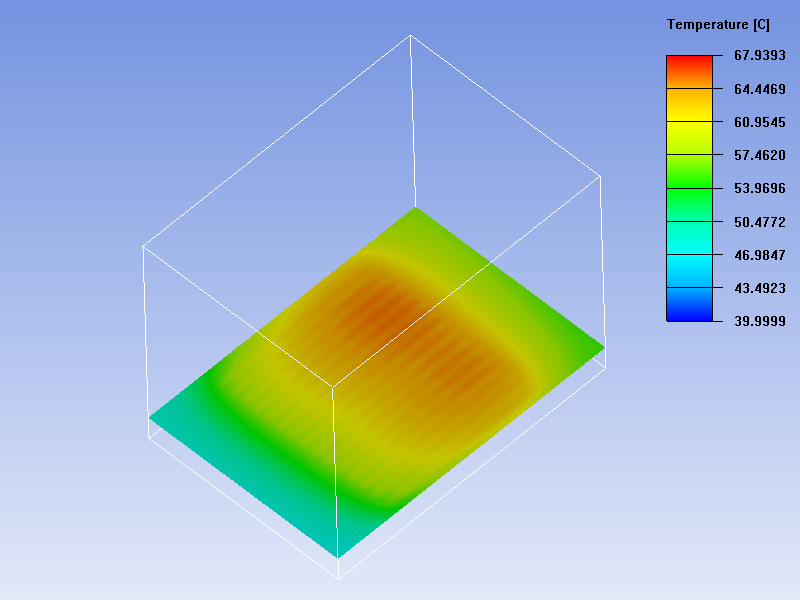Click the 53.9696 legend value
The image size is (800, 600).
(x=760, y=188)
